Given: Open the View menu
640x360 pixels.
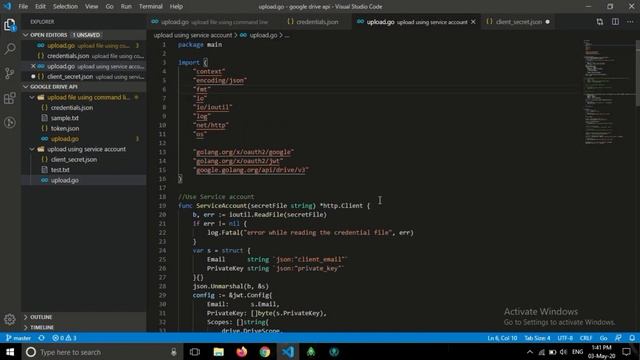Looking at the screenshot, I should point(91,7).
